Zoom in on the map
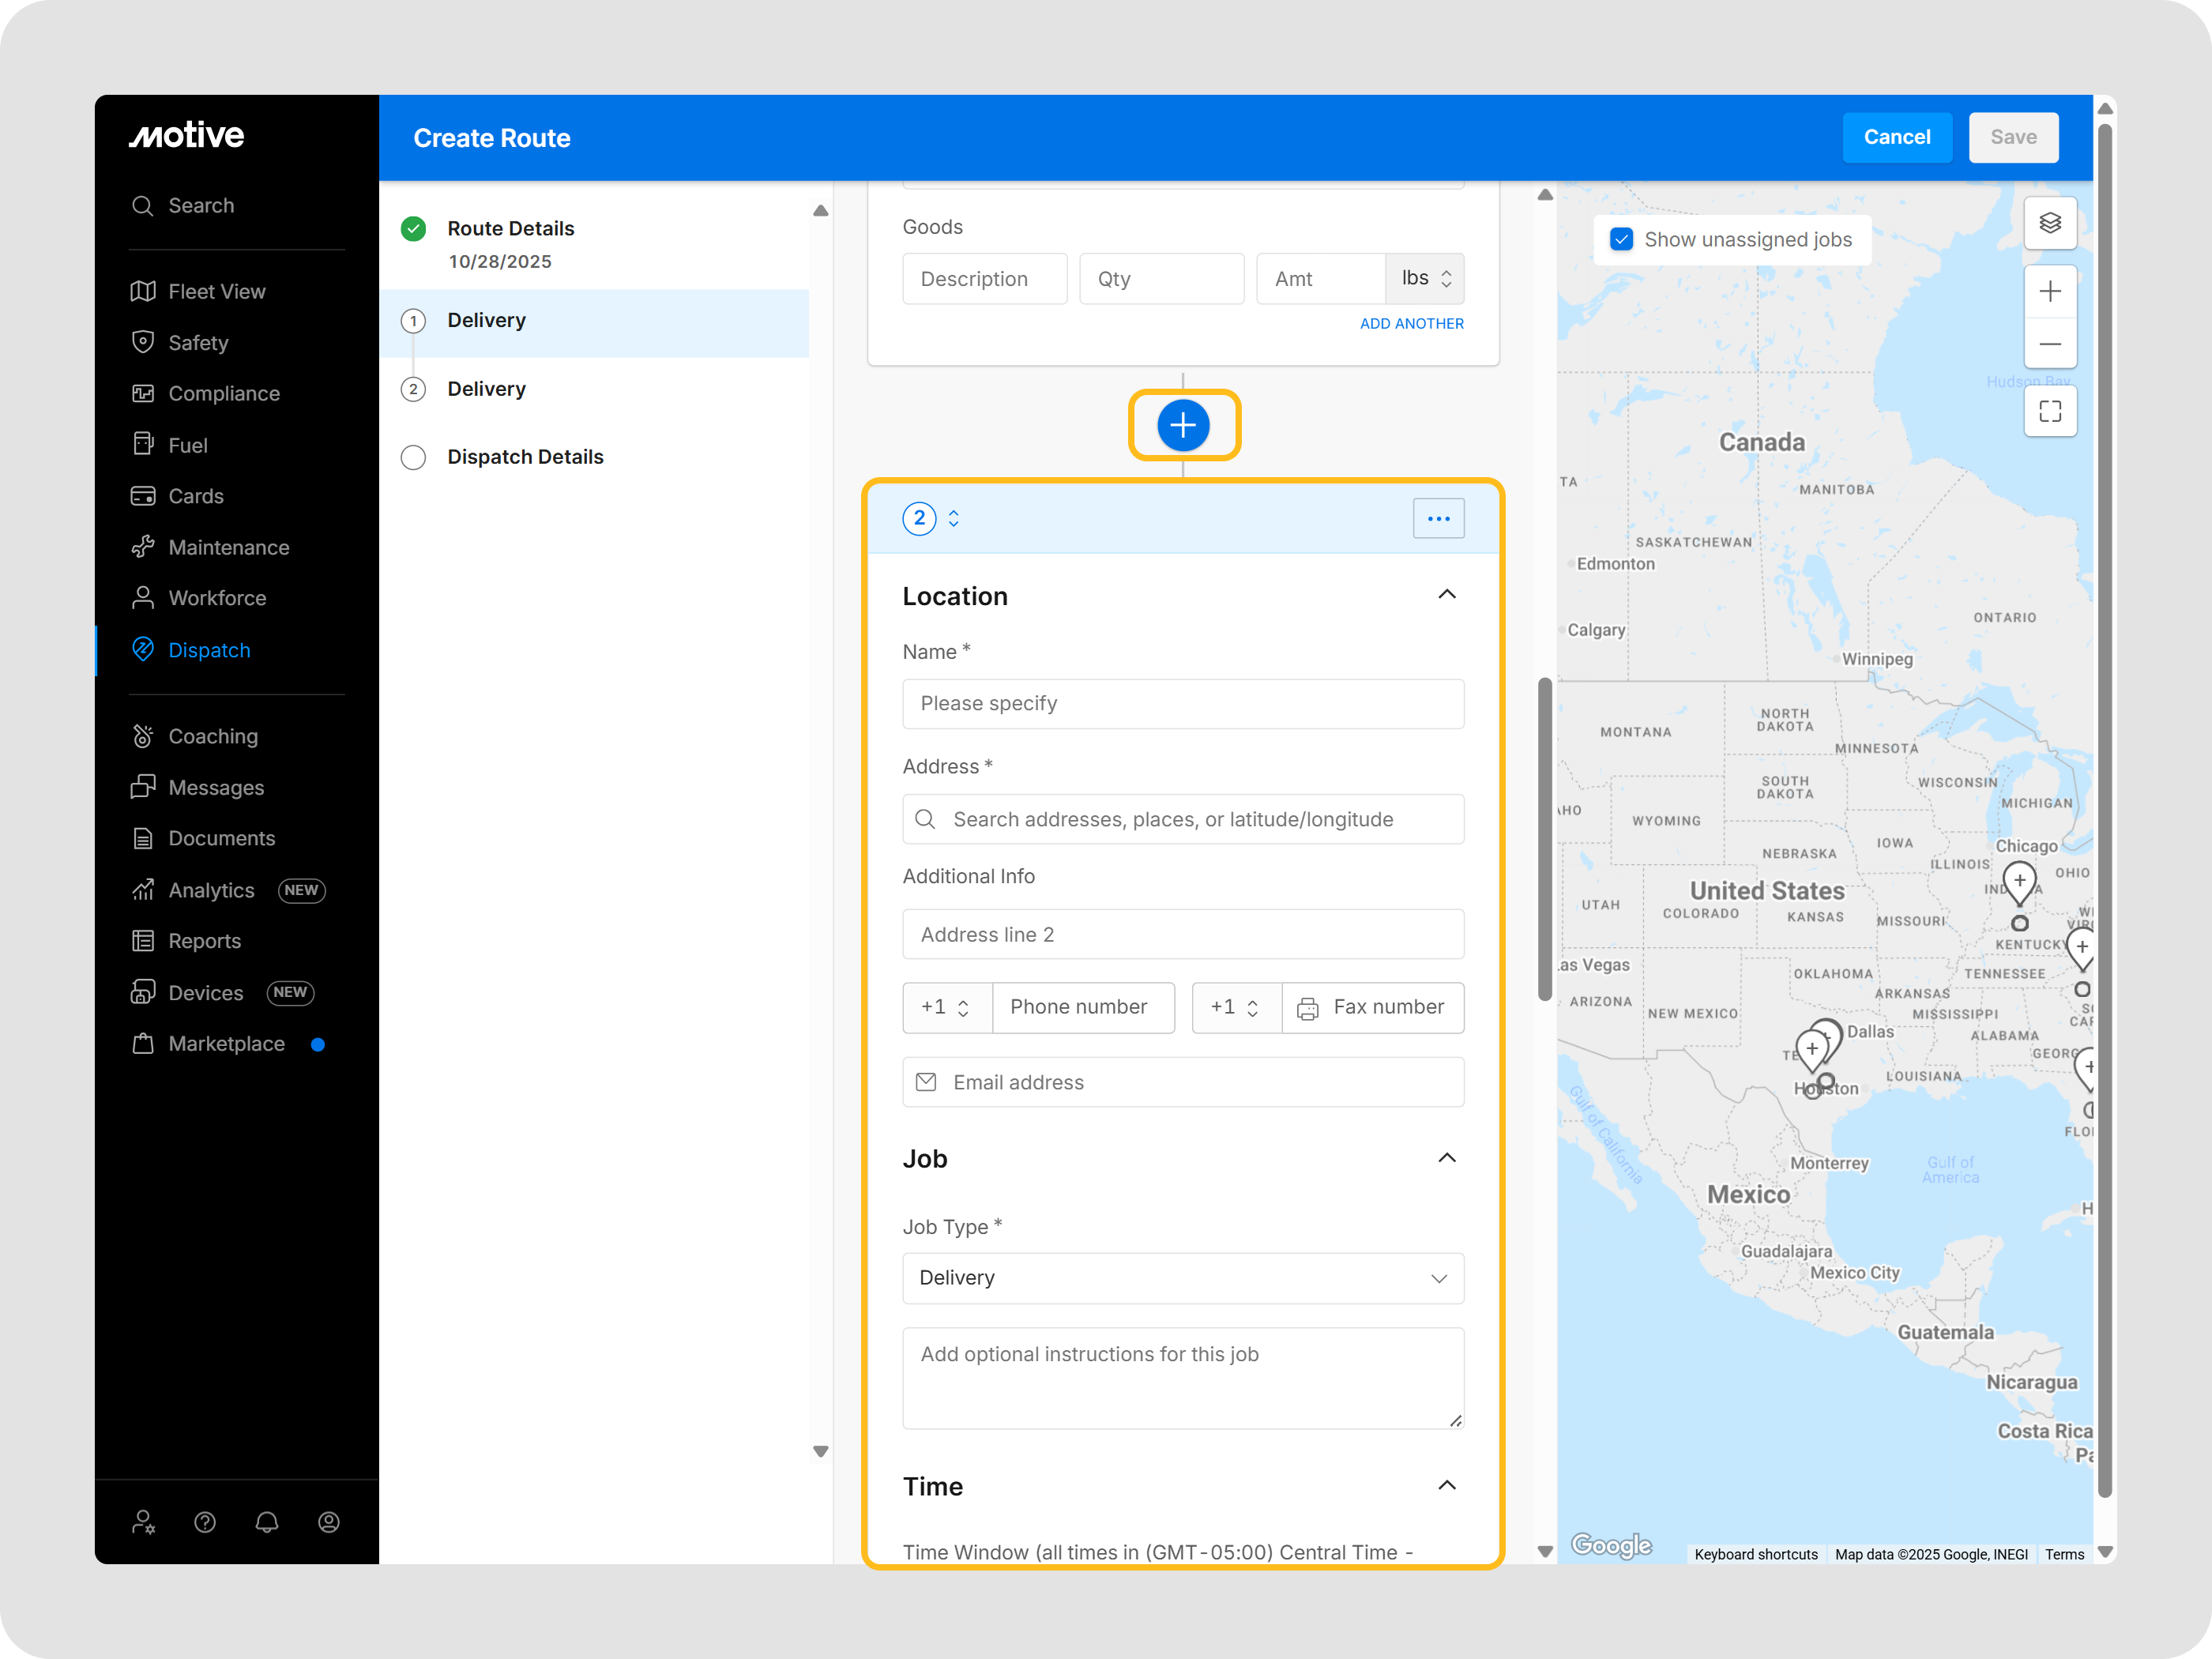 [x=2049, y=291]
